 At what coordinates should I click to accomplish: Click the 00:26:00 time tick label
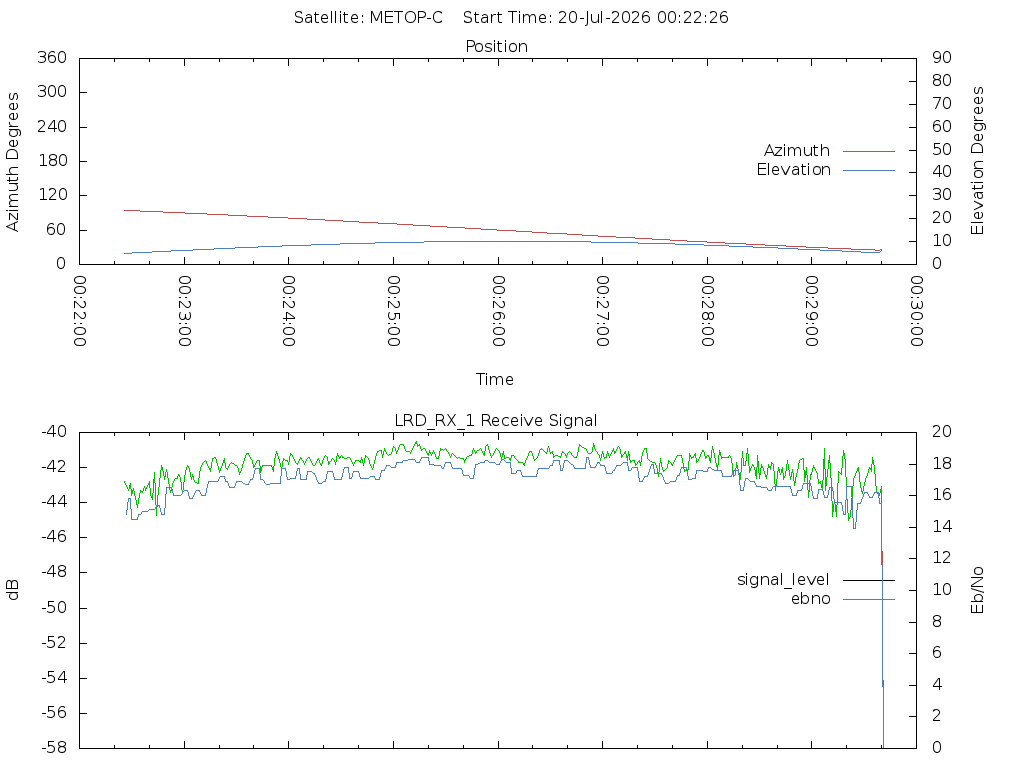[498, 311]
